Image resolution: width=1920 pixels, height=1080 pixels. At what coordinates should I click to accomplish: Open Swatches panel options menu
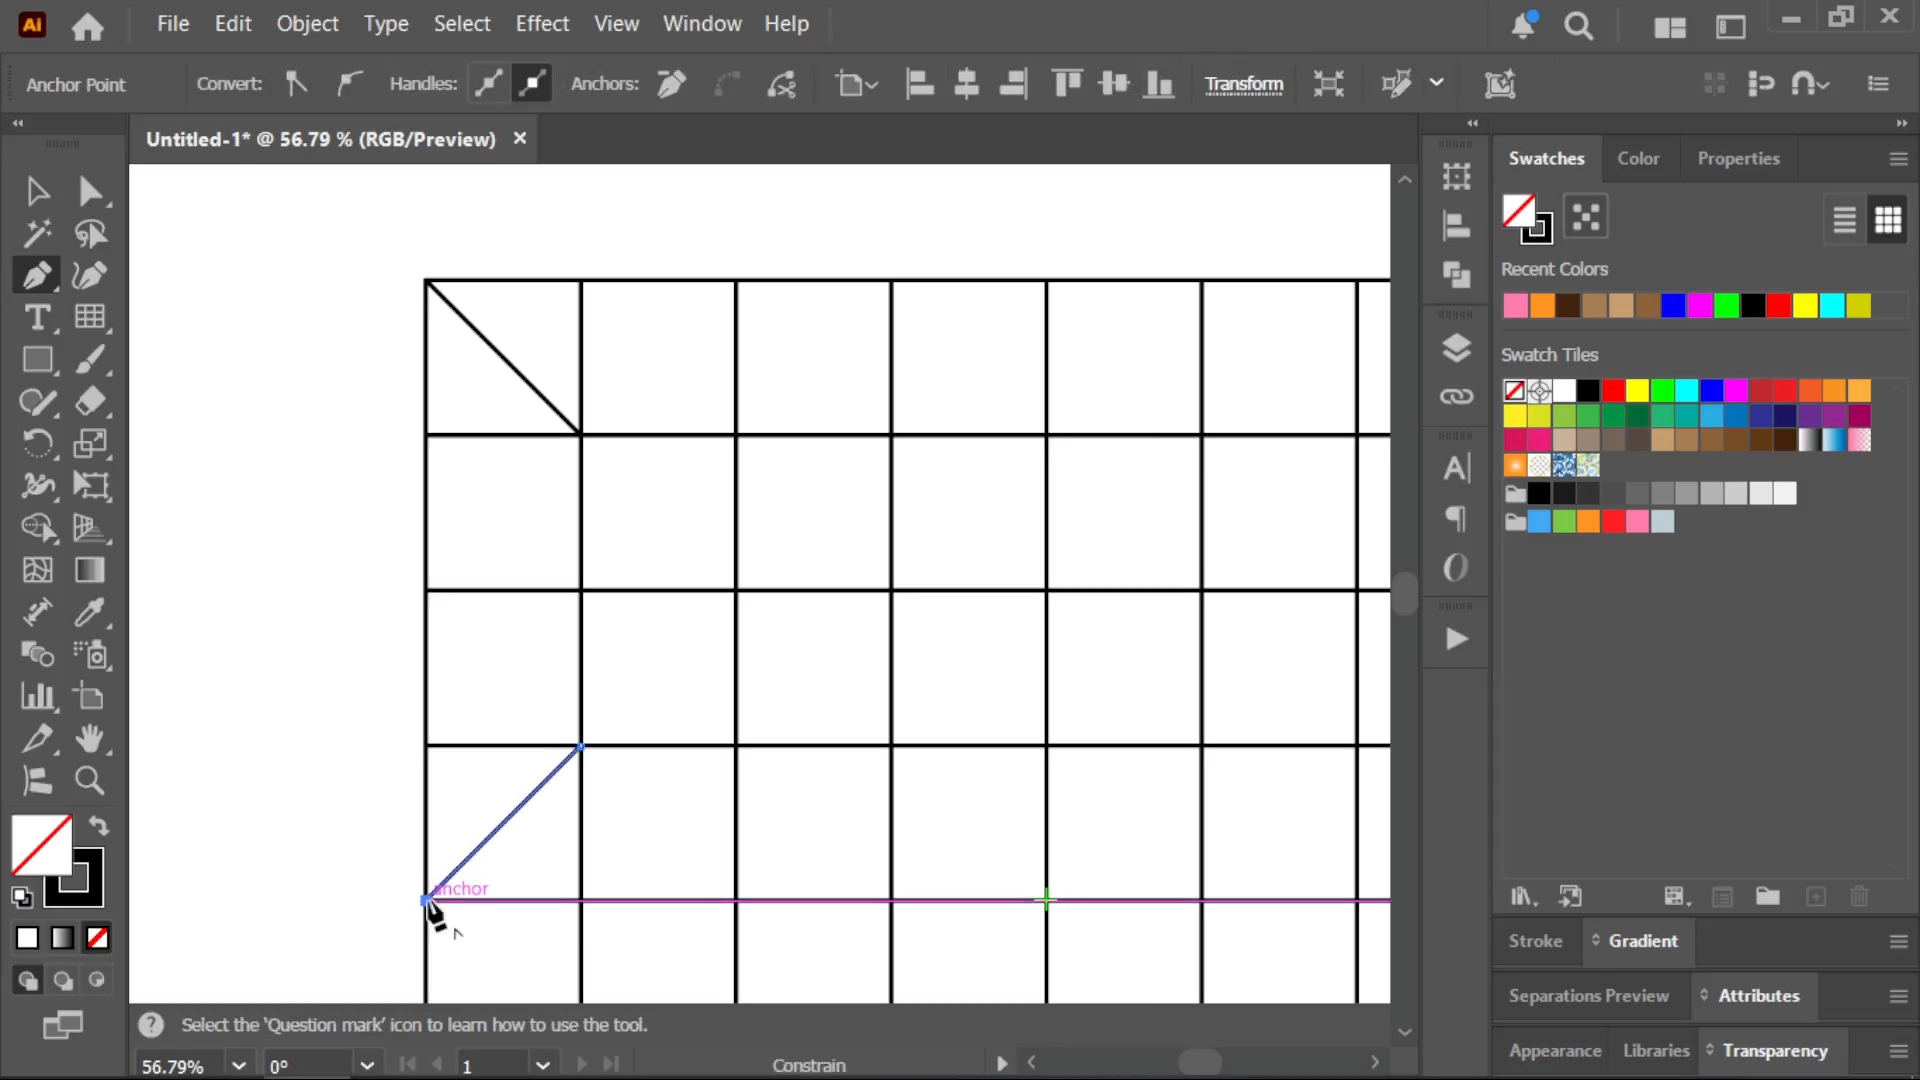click(x=1898, y=159)
